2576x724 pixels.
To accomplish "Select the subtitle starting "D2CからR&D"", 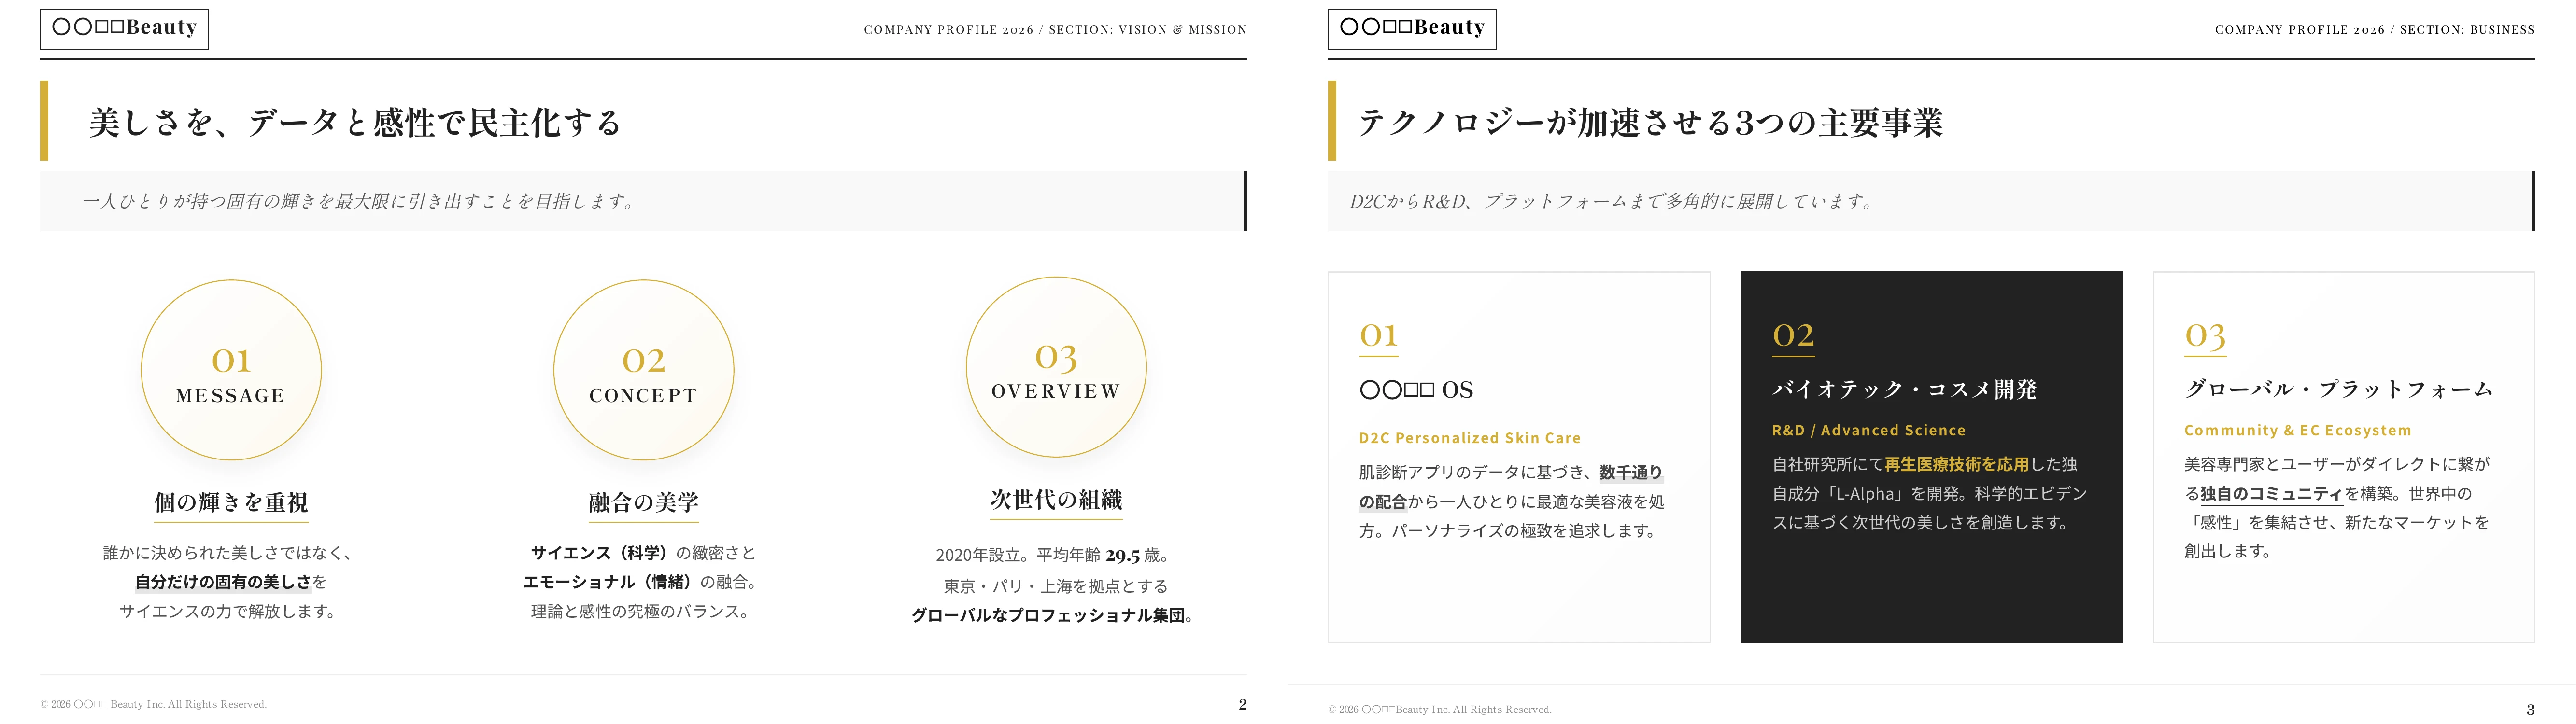I will tap(1612, 201).
